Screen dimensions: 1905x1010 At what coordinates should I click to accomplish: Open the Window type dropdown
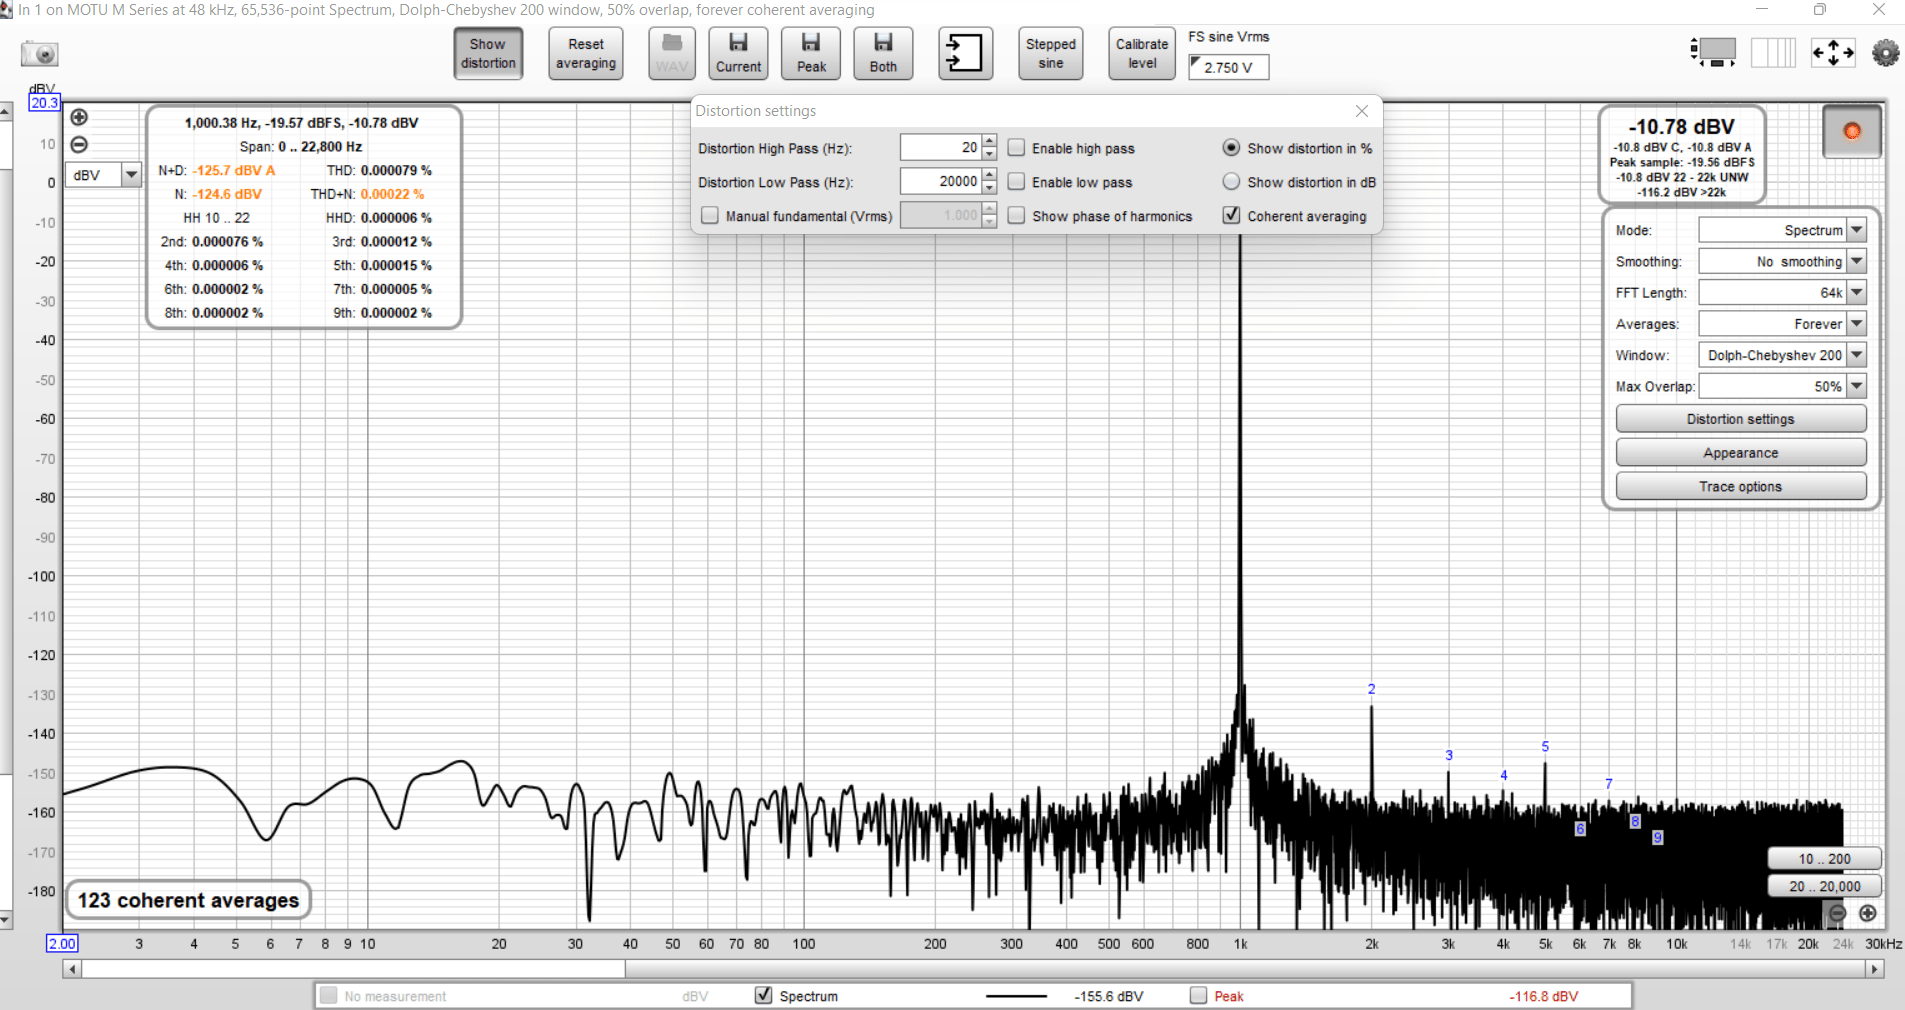[1782, 355]
